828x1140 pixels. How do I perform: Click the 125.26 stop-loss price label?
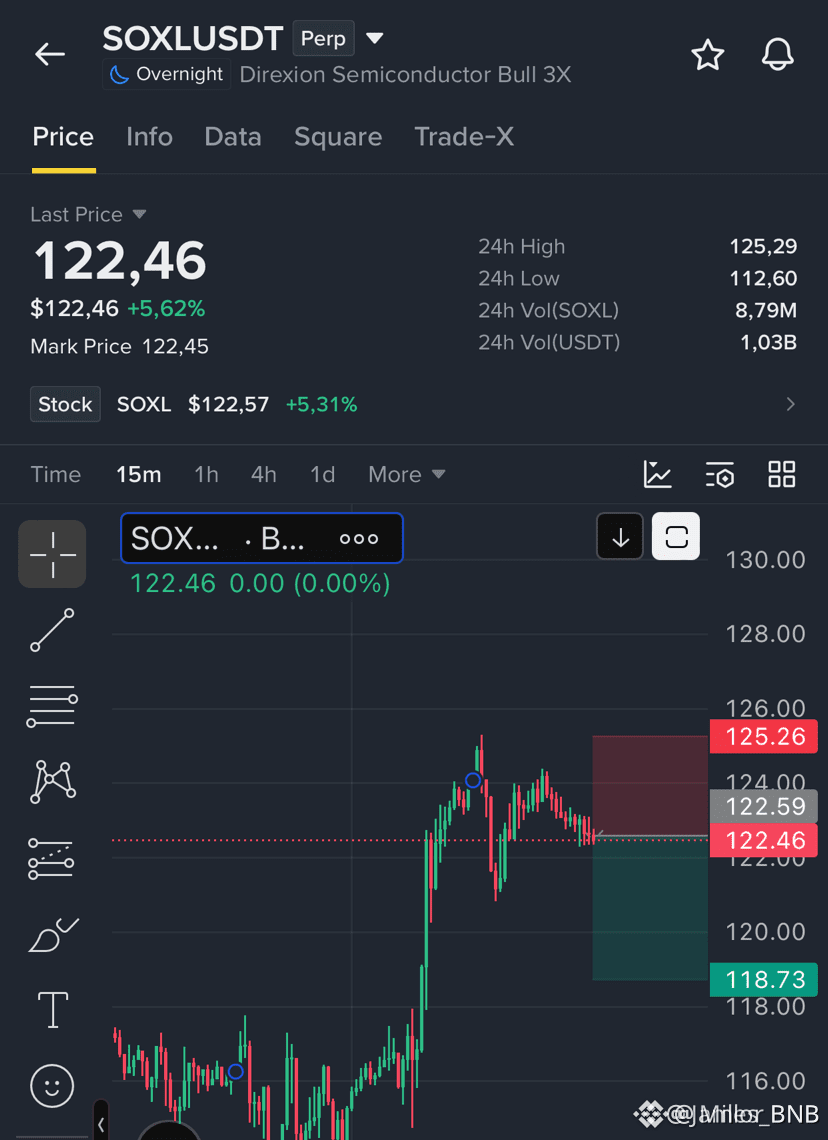pos(764,736)
